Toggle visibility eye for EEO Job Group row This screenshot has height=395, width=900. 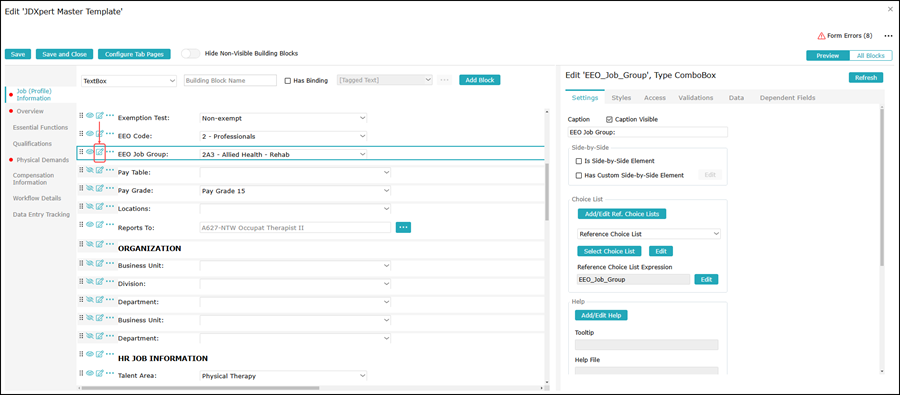coord(90,152)
